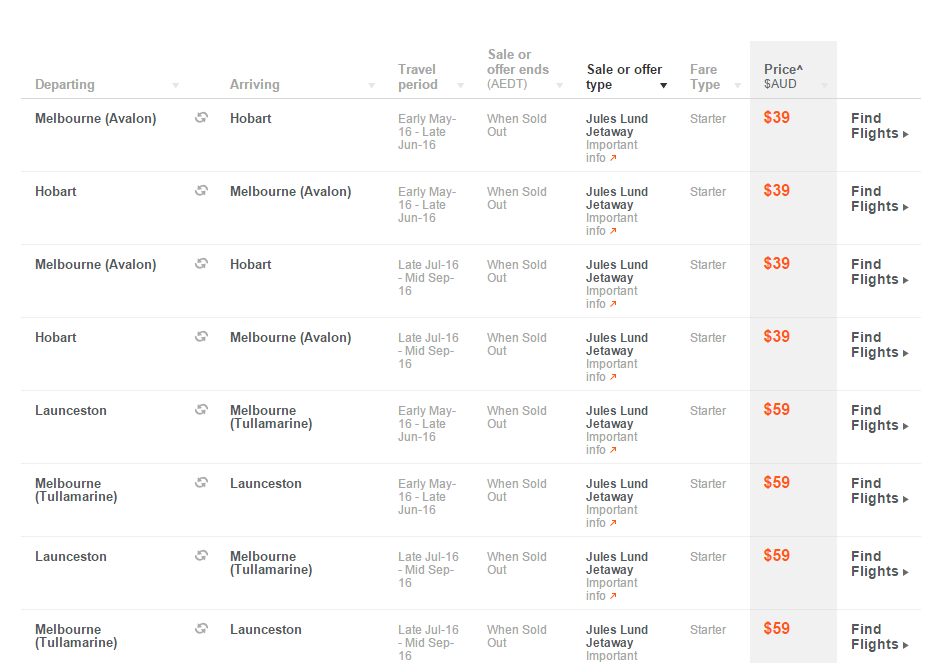Sort by Price $AUD column arrow
945x663 pixels.
(824, 86)
